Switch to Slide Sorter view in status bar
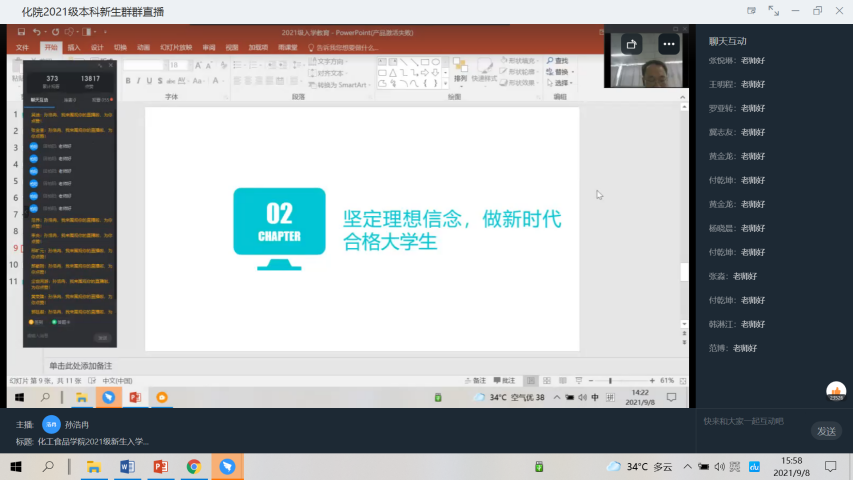The width and height of the screenshot is (853, 480). (547, 381)
